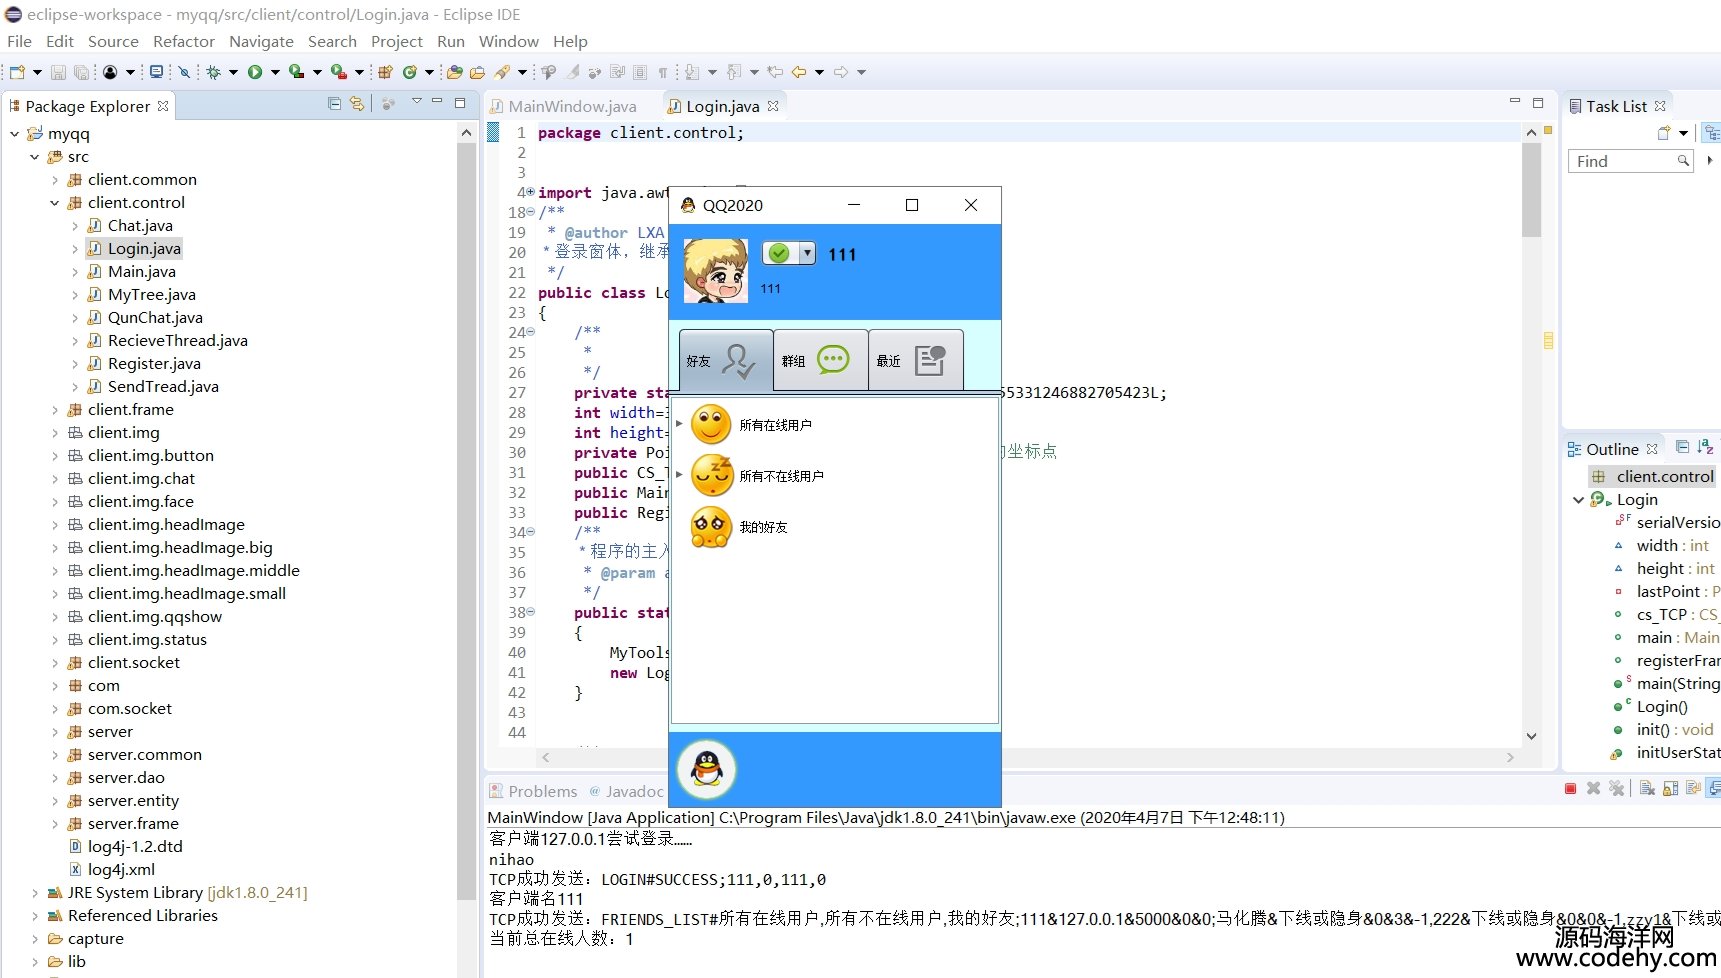
Task: Click the Coverage run toolbar icon
Action: click(296, 72)
